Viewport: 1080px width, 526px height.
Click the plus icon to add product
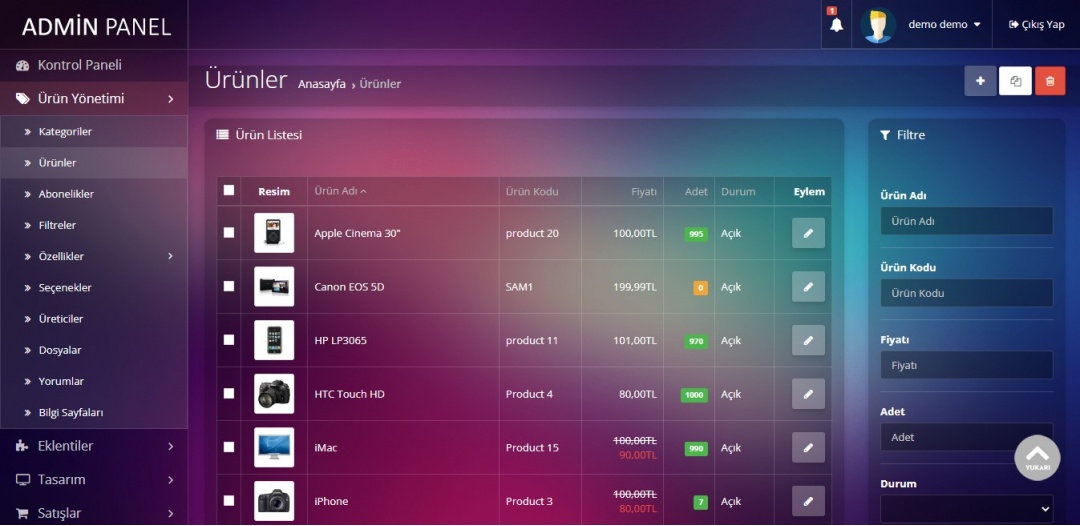[x=980, y=81]
